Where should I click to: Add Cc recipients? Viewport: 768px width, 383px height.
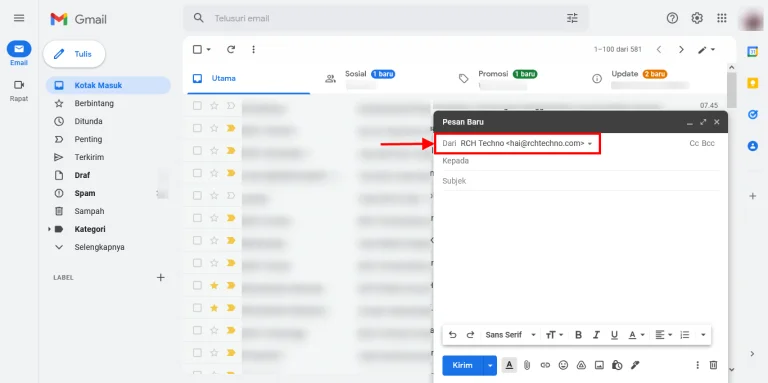694,144
